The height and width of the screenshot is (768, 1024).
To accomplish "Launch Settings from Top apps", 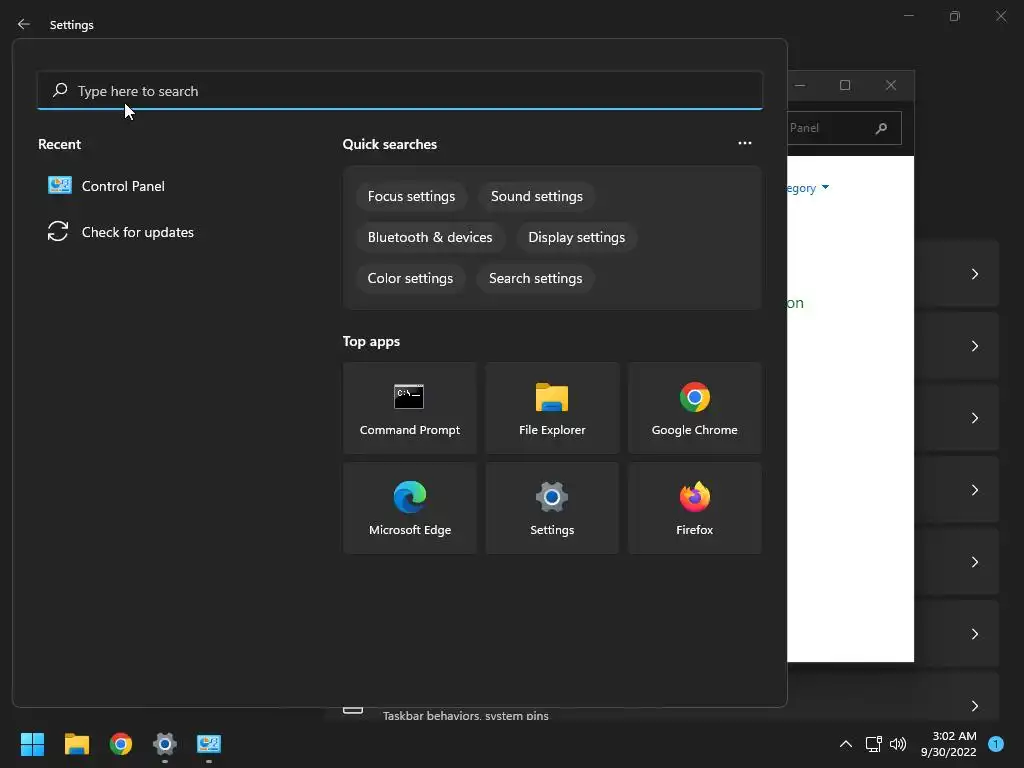I will tap(552, 508).
